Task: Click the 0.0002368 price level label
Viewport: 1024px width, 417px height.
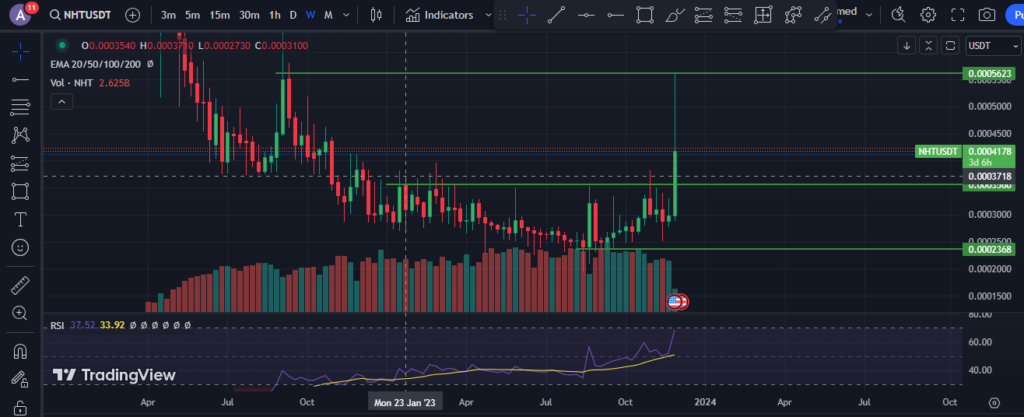Action: [990, 249]
